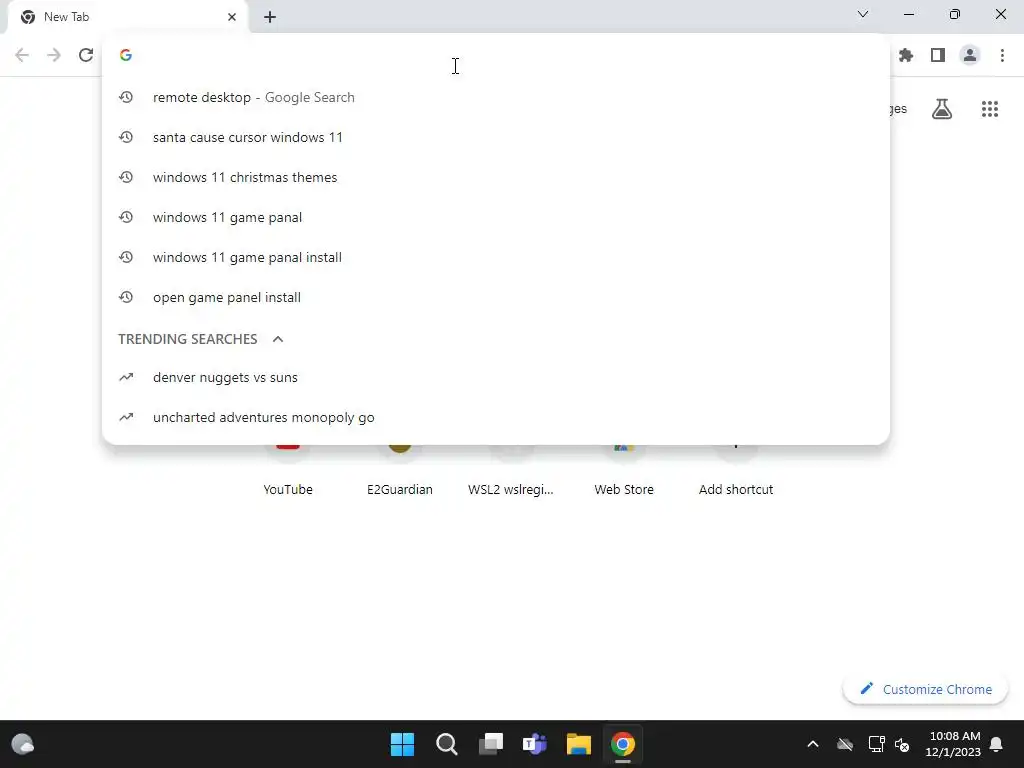Viewport: 1024px width, 768px height.
Task: Open the notifications bell
Action: (x=997, y=744)
